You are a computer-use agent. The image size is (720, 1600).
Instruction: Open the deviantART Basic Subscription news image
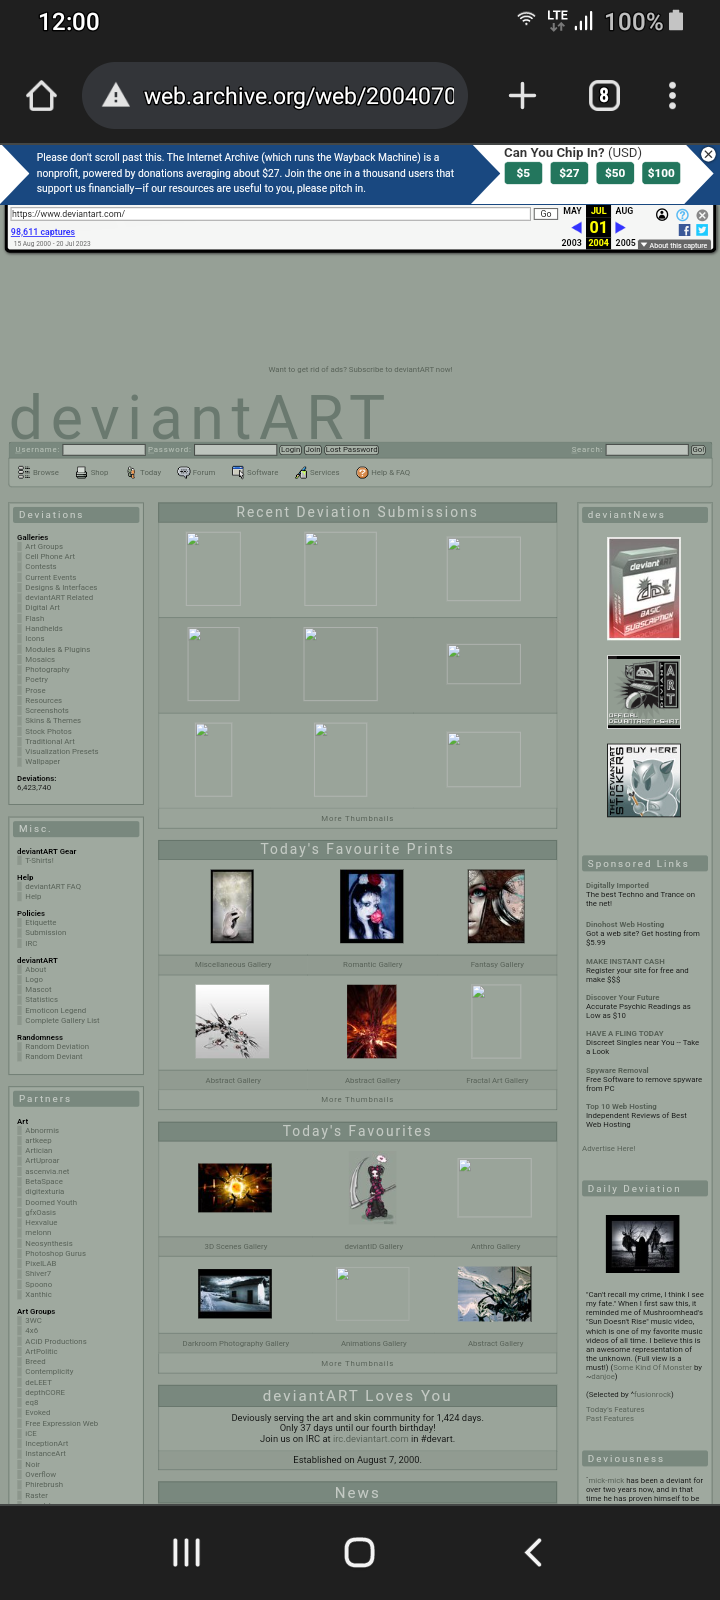644,588
